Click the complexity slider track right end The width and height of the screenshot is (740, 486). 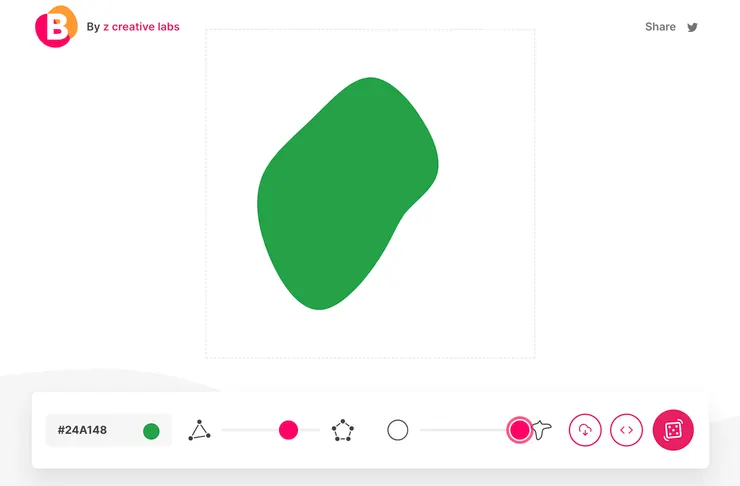(x=317, y=430)
